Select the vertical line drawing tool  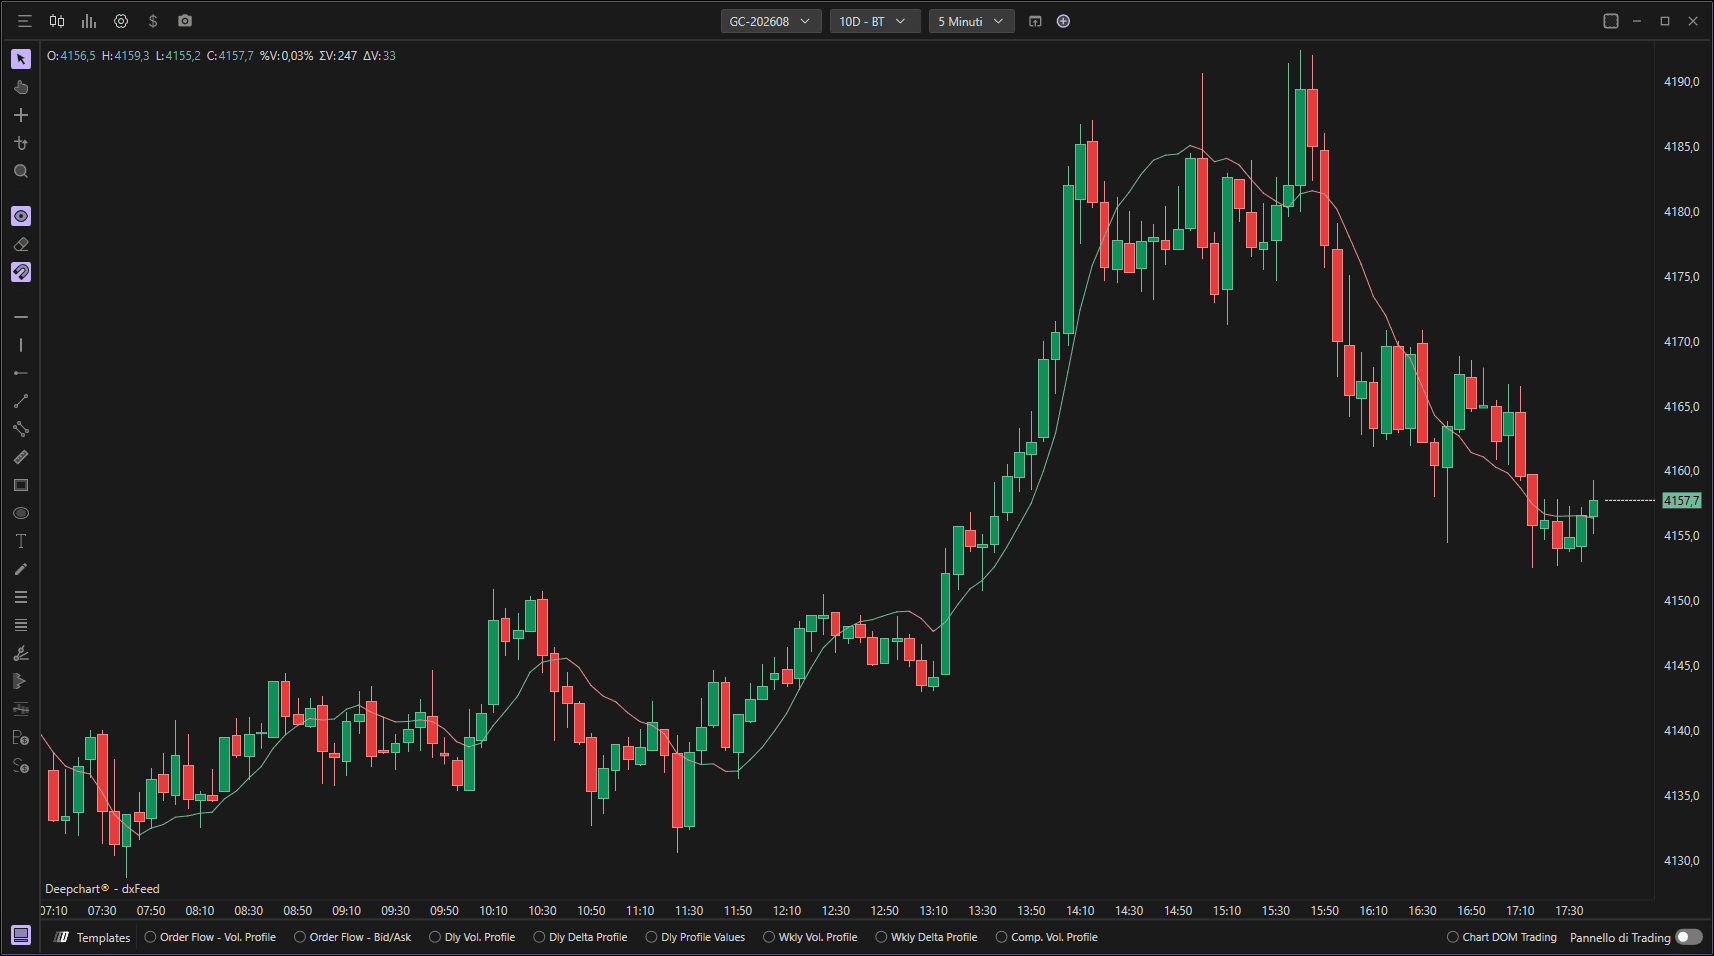(21, 345)
